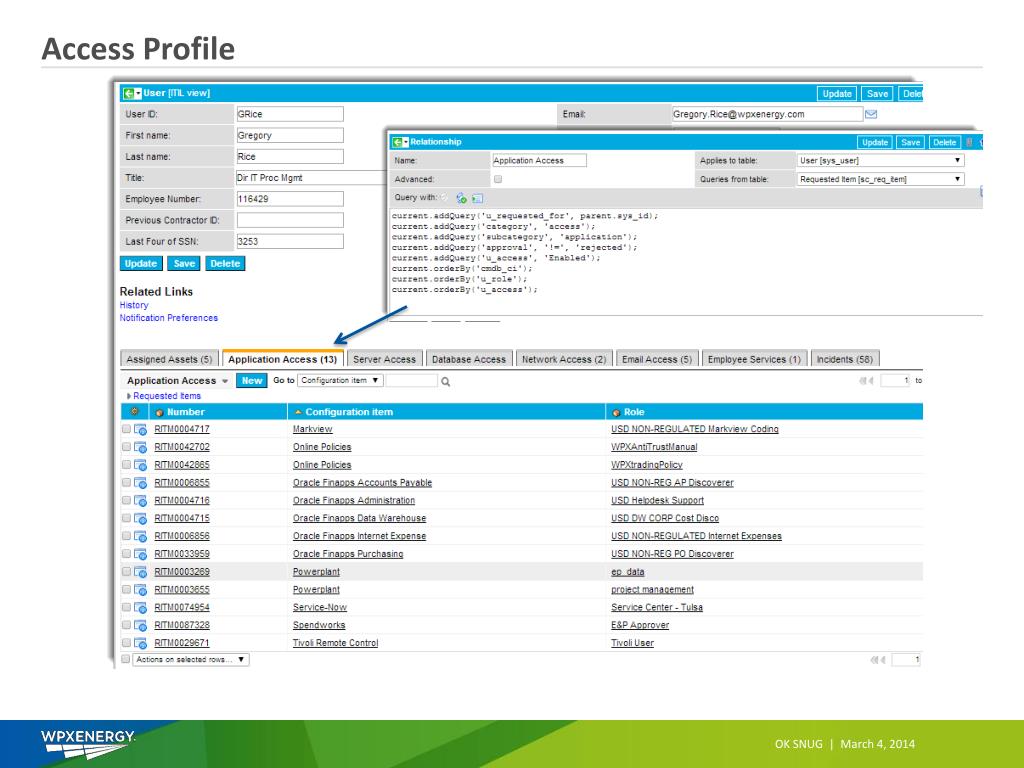The height and width of the screenshot is (768, 1024).
Task: Open preview icon for RITM0004716
Action: coord(140,500)
